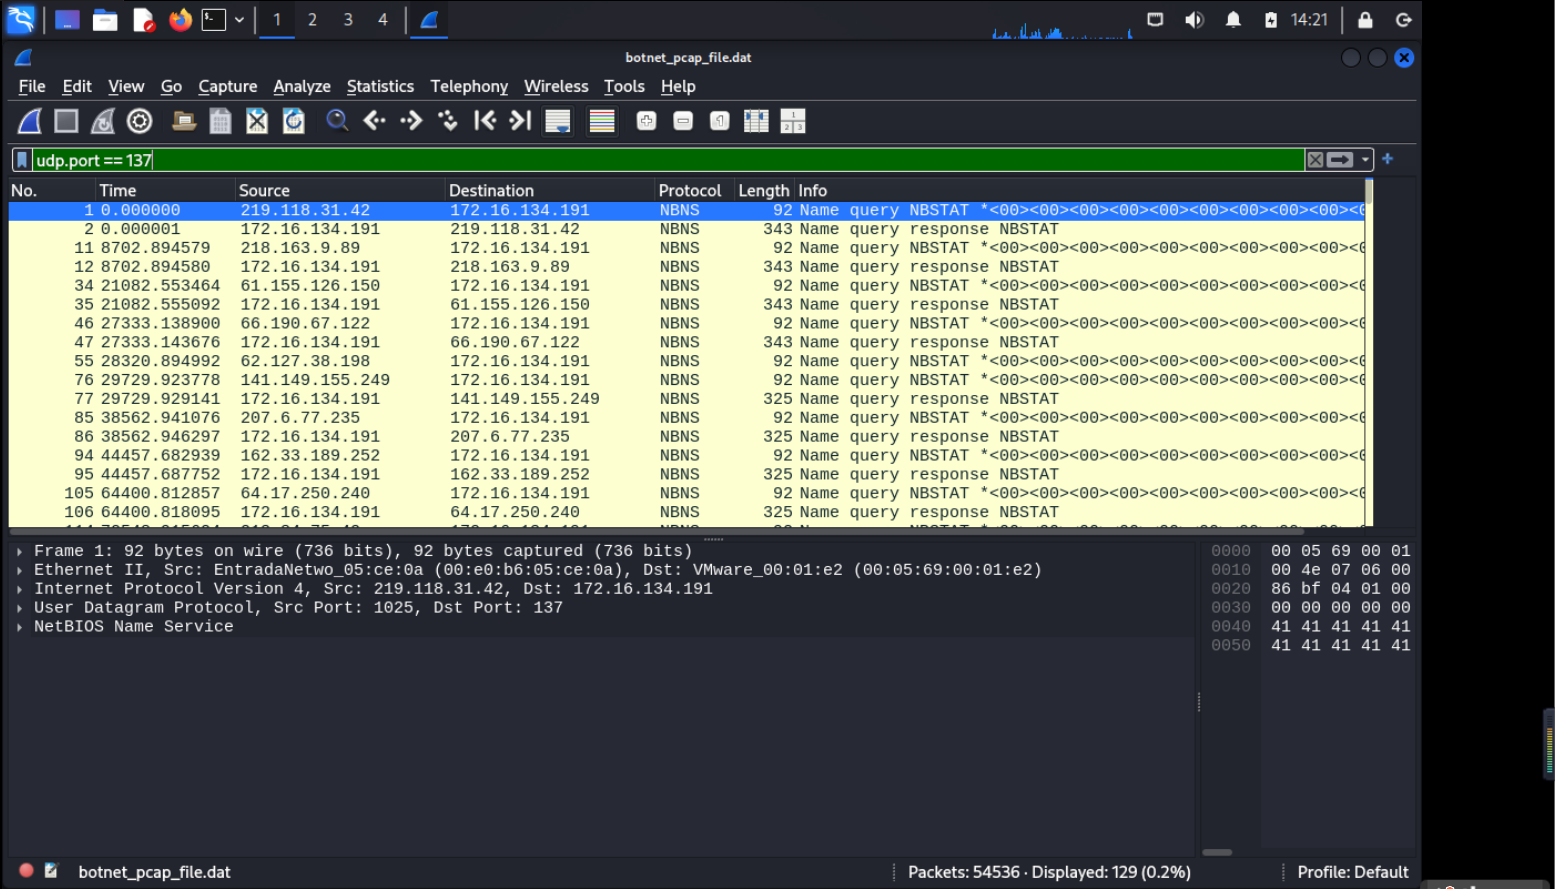This screenshot has height=889, width=1555.
Task: Open the Analyze menu
Action: click(x=302, y=87)
